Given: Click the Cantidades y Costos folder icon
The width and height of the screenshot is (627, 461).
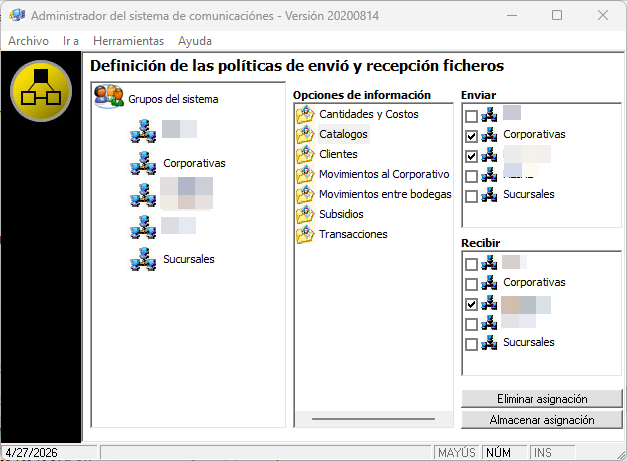Looking at the screenshot, I should (x=305, y=114).
